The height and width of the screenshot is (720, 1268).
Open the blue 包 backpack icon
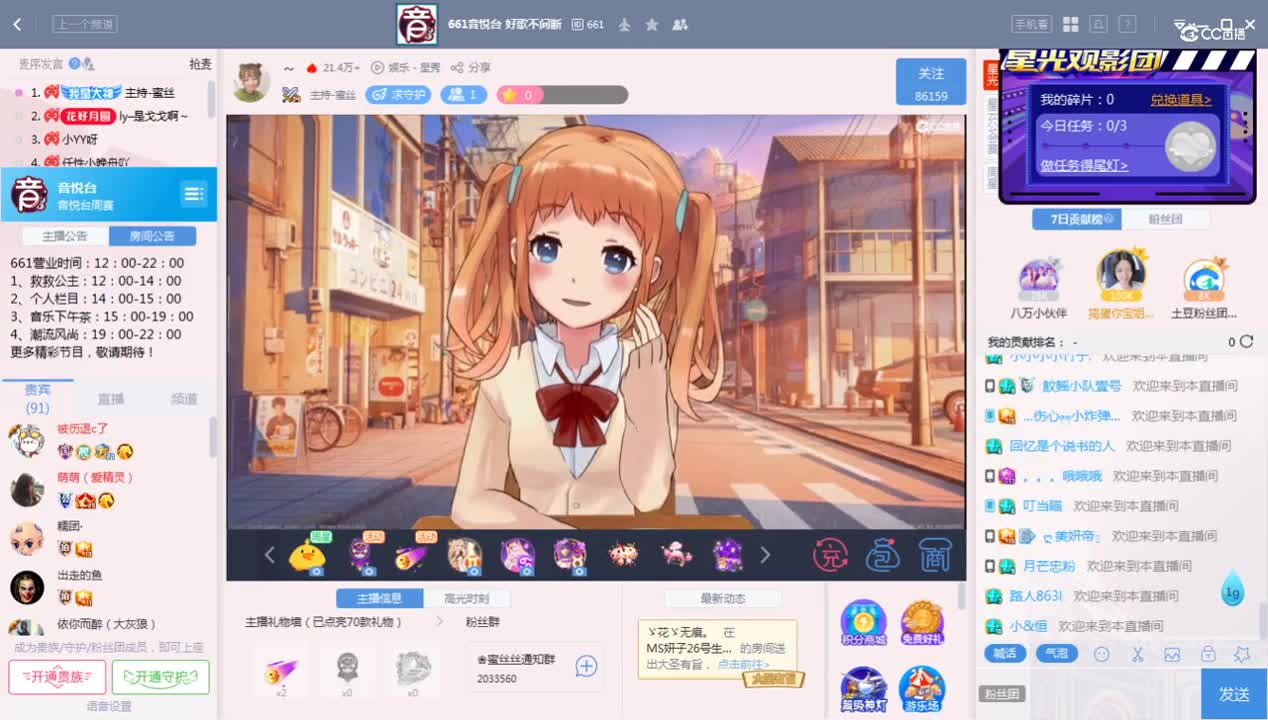[x=882, y=555]
